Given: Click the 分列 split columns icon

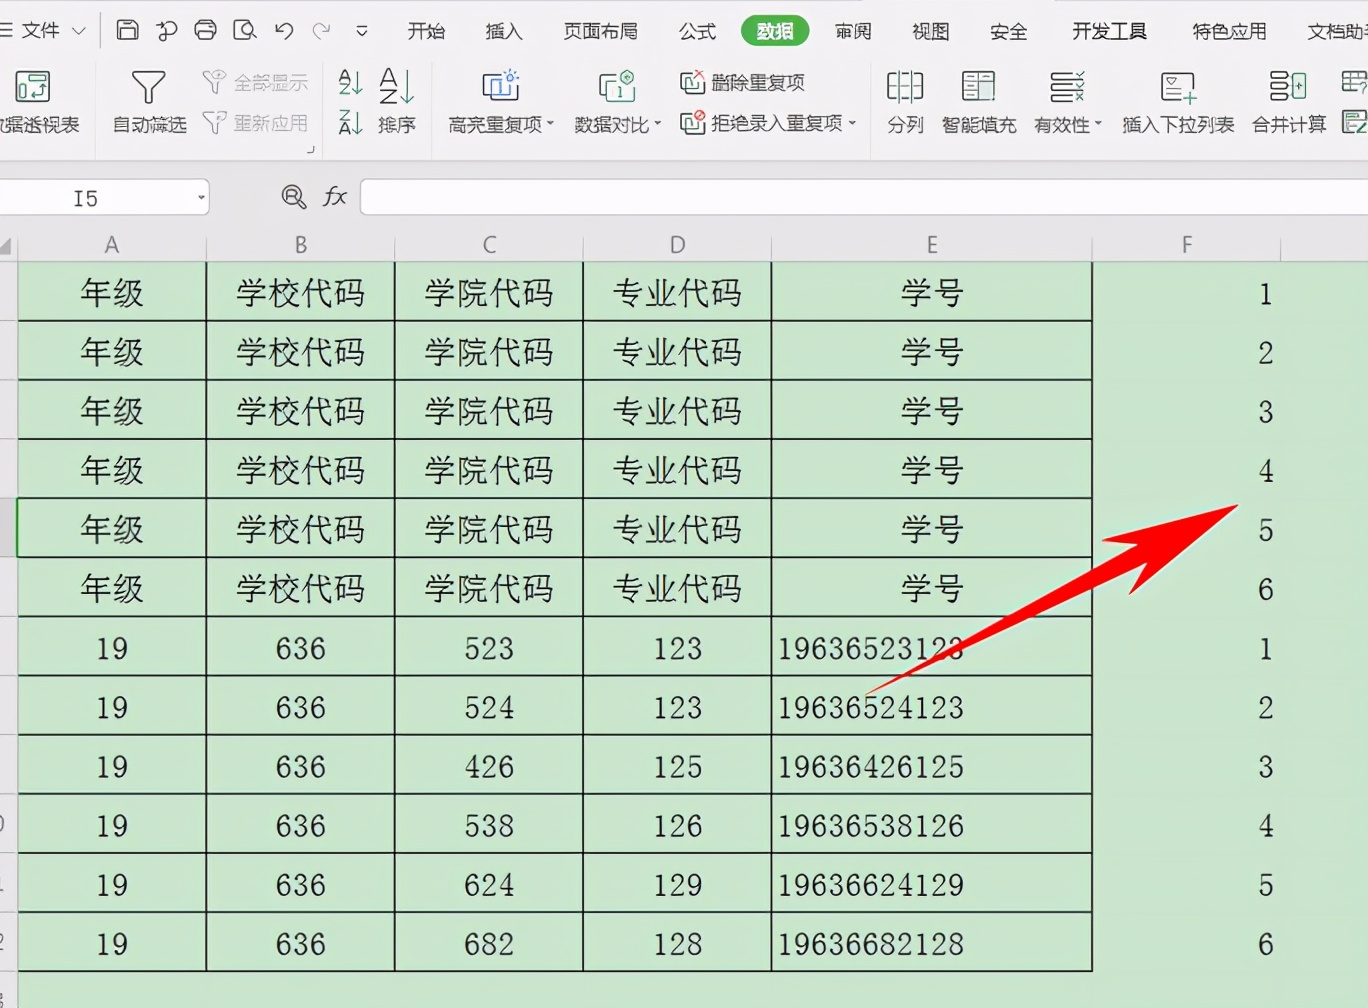Looking at the screenshot, I should (x=905, y=88).
